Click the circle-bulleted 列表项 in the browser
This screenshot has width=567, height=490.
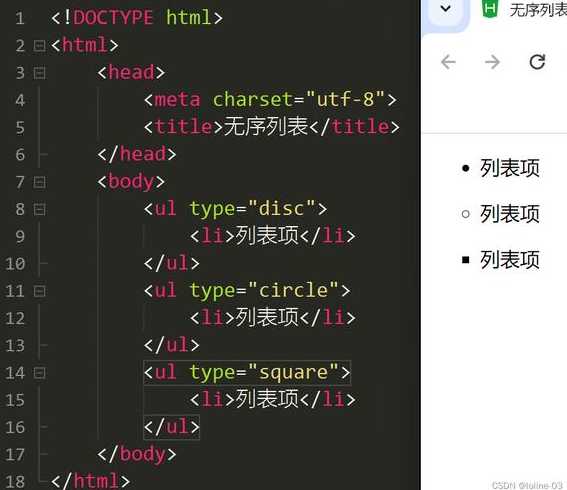coord(510,214)
